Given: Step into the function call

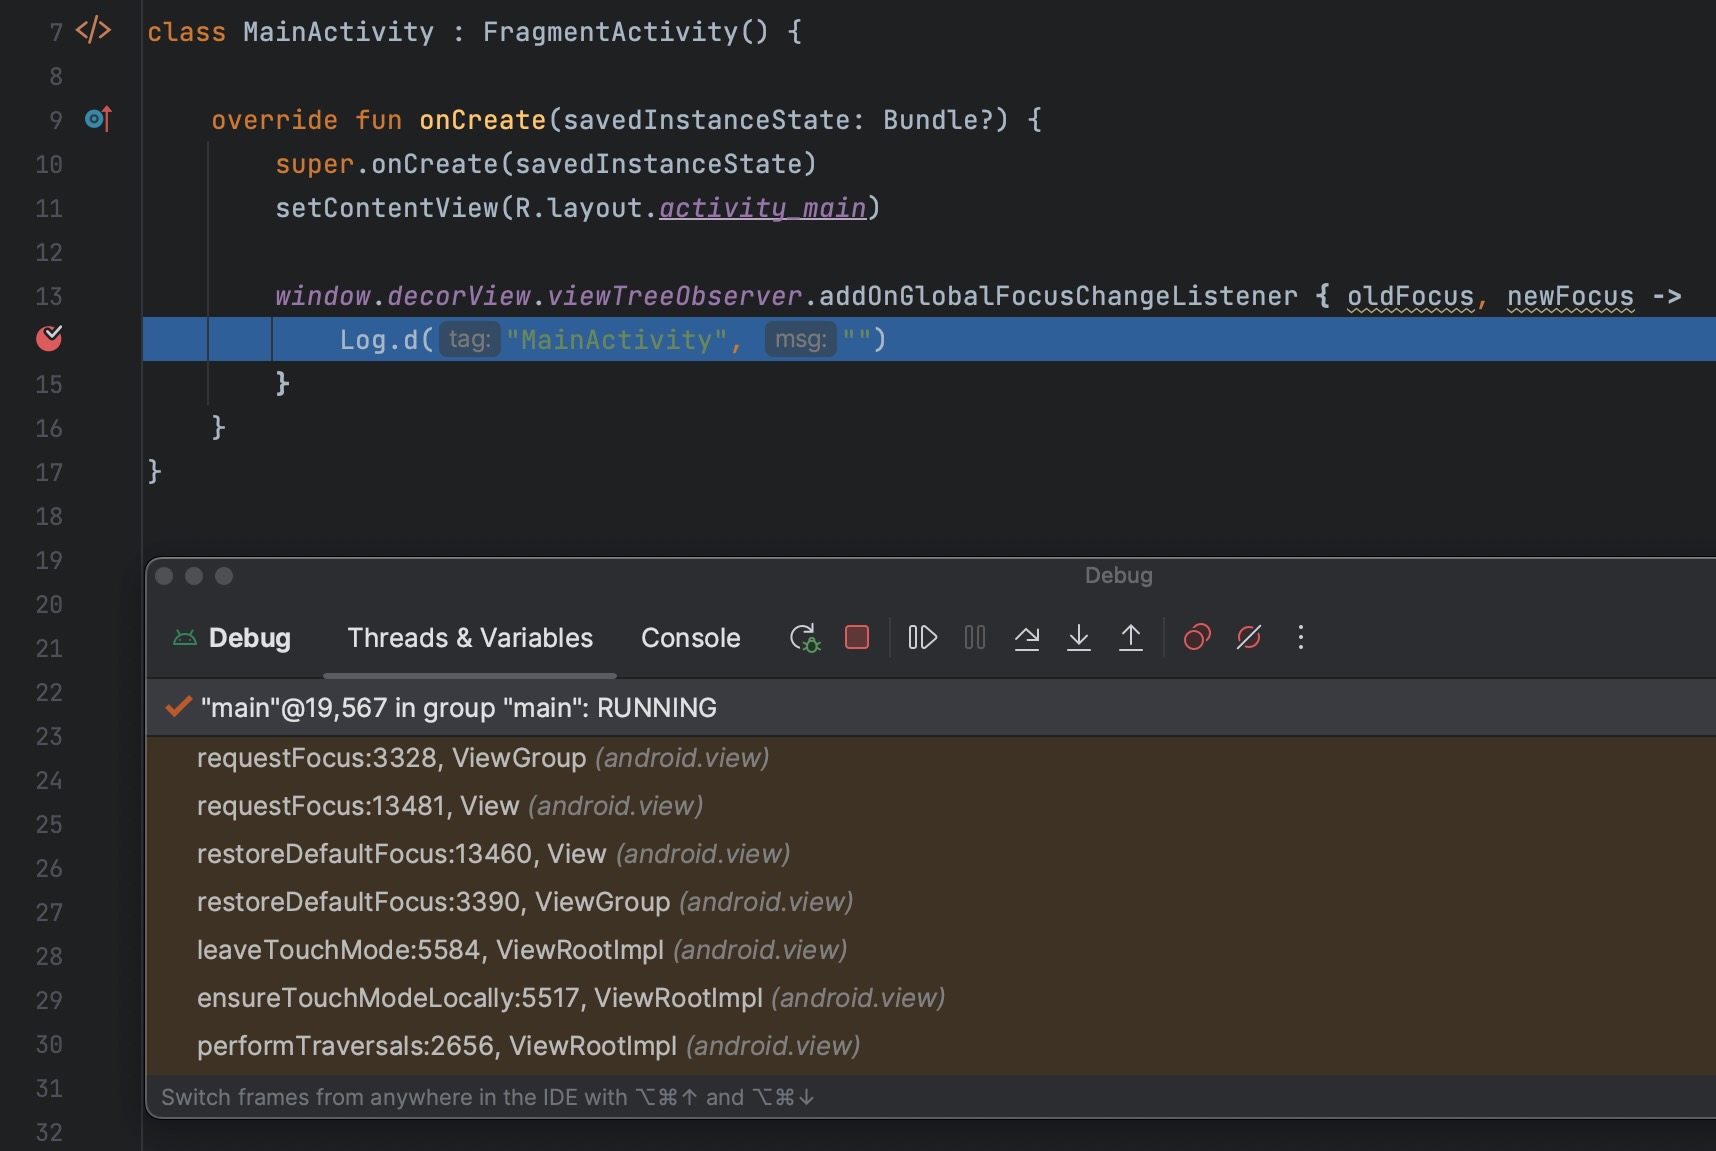Looking at the screenshot, I should click(1079, 638).
